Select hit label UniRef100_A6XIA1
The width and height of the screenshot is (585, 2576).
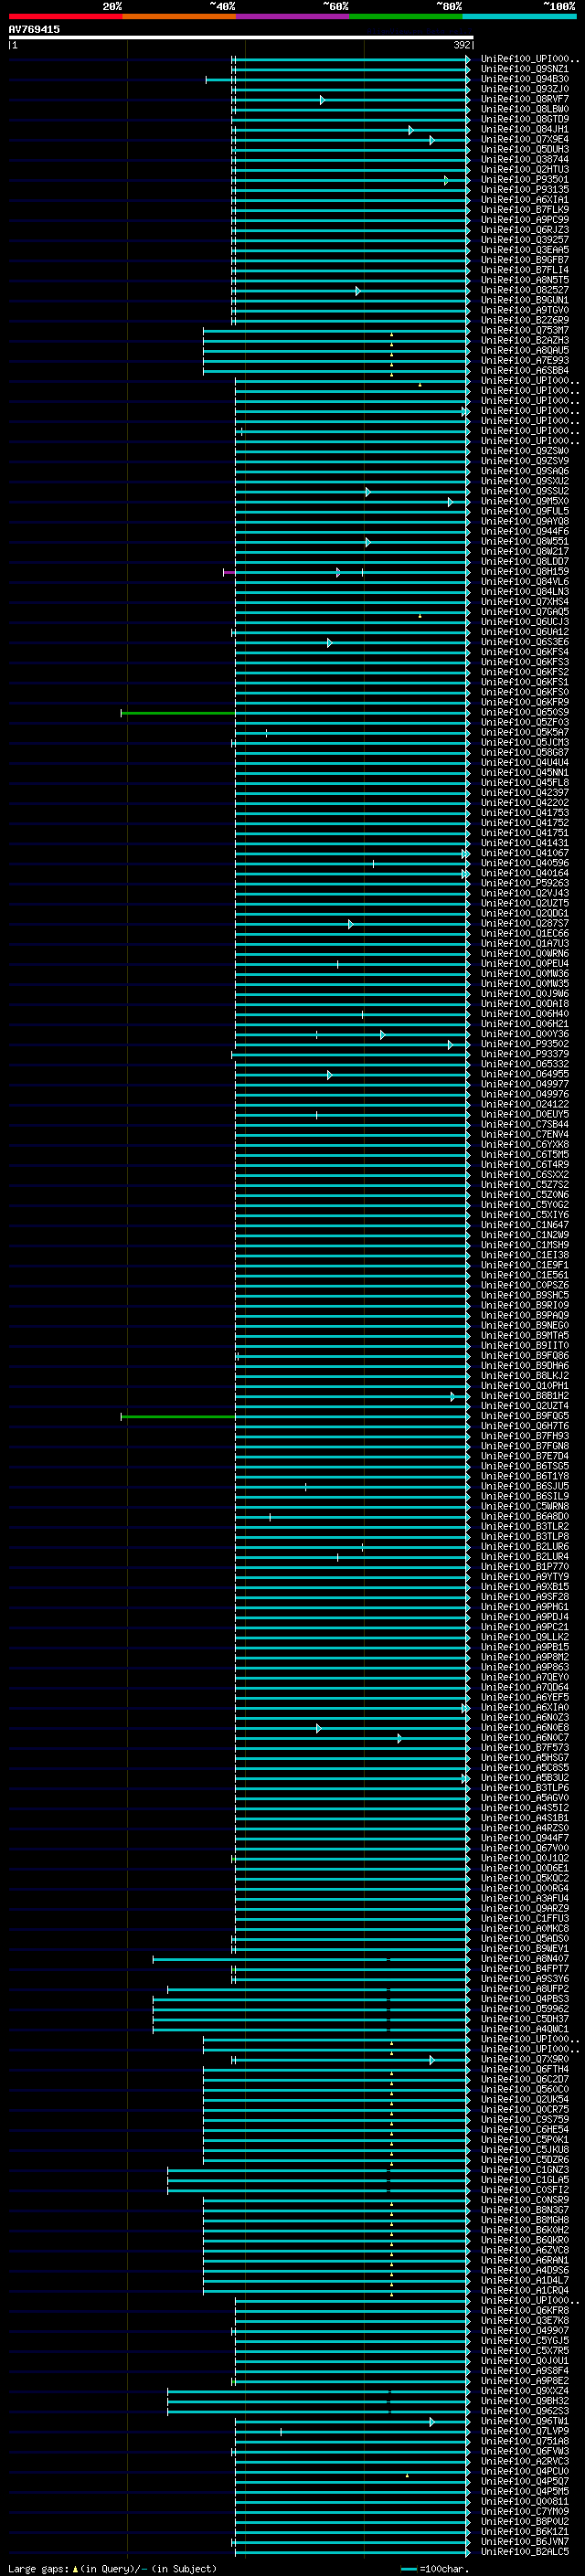(x=524, y=200)
